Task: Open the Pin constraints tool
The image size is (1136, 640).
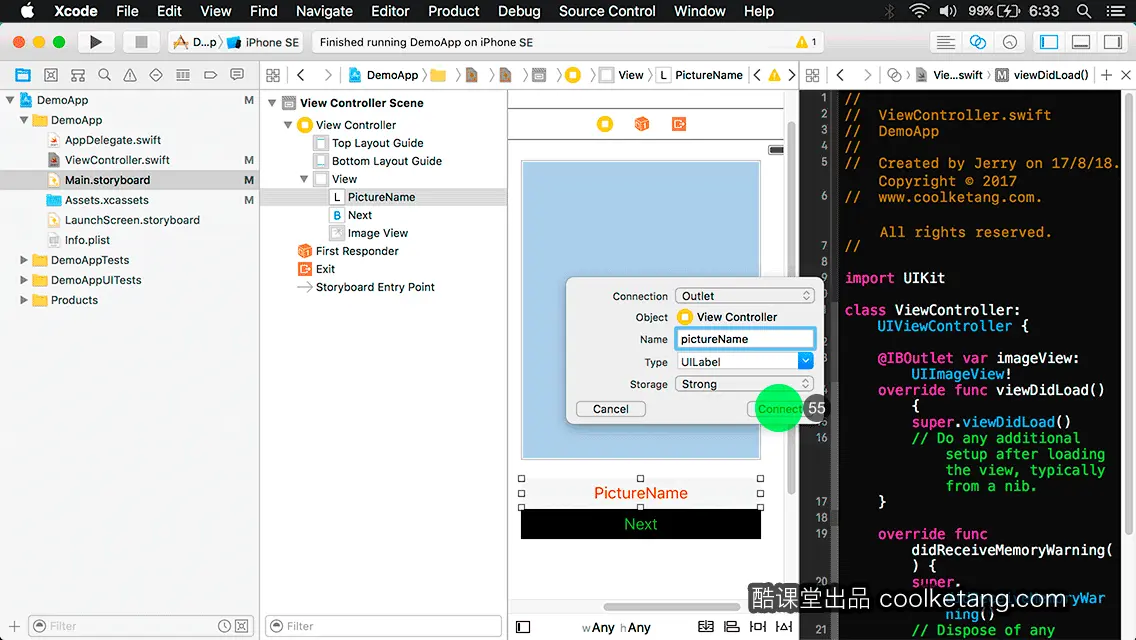Action: click(x=758, y=626)
